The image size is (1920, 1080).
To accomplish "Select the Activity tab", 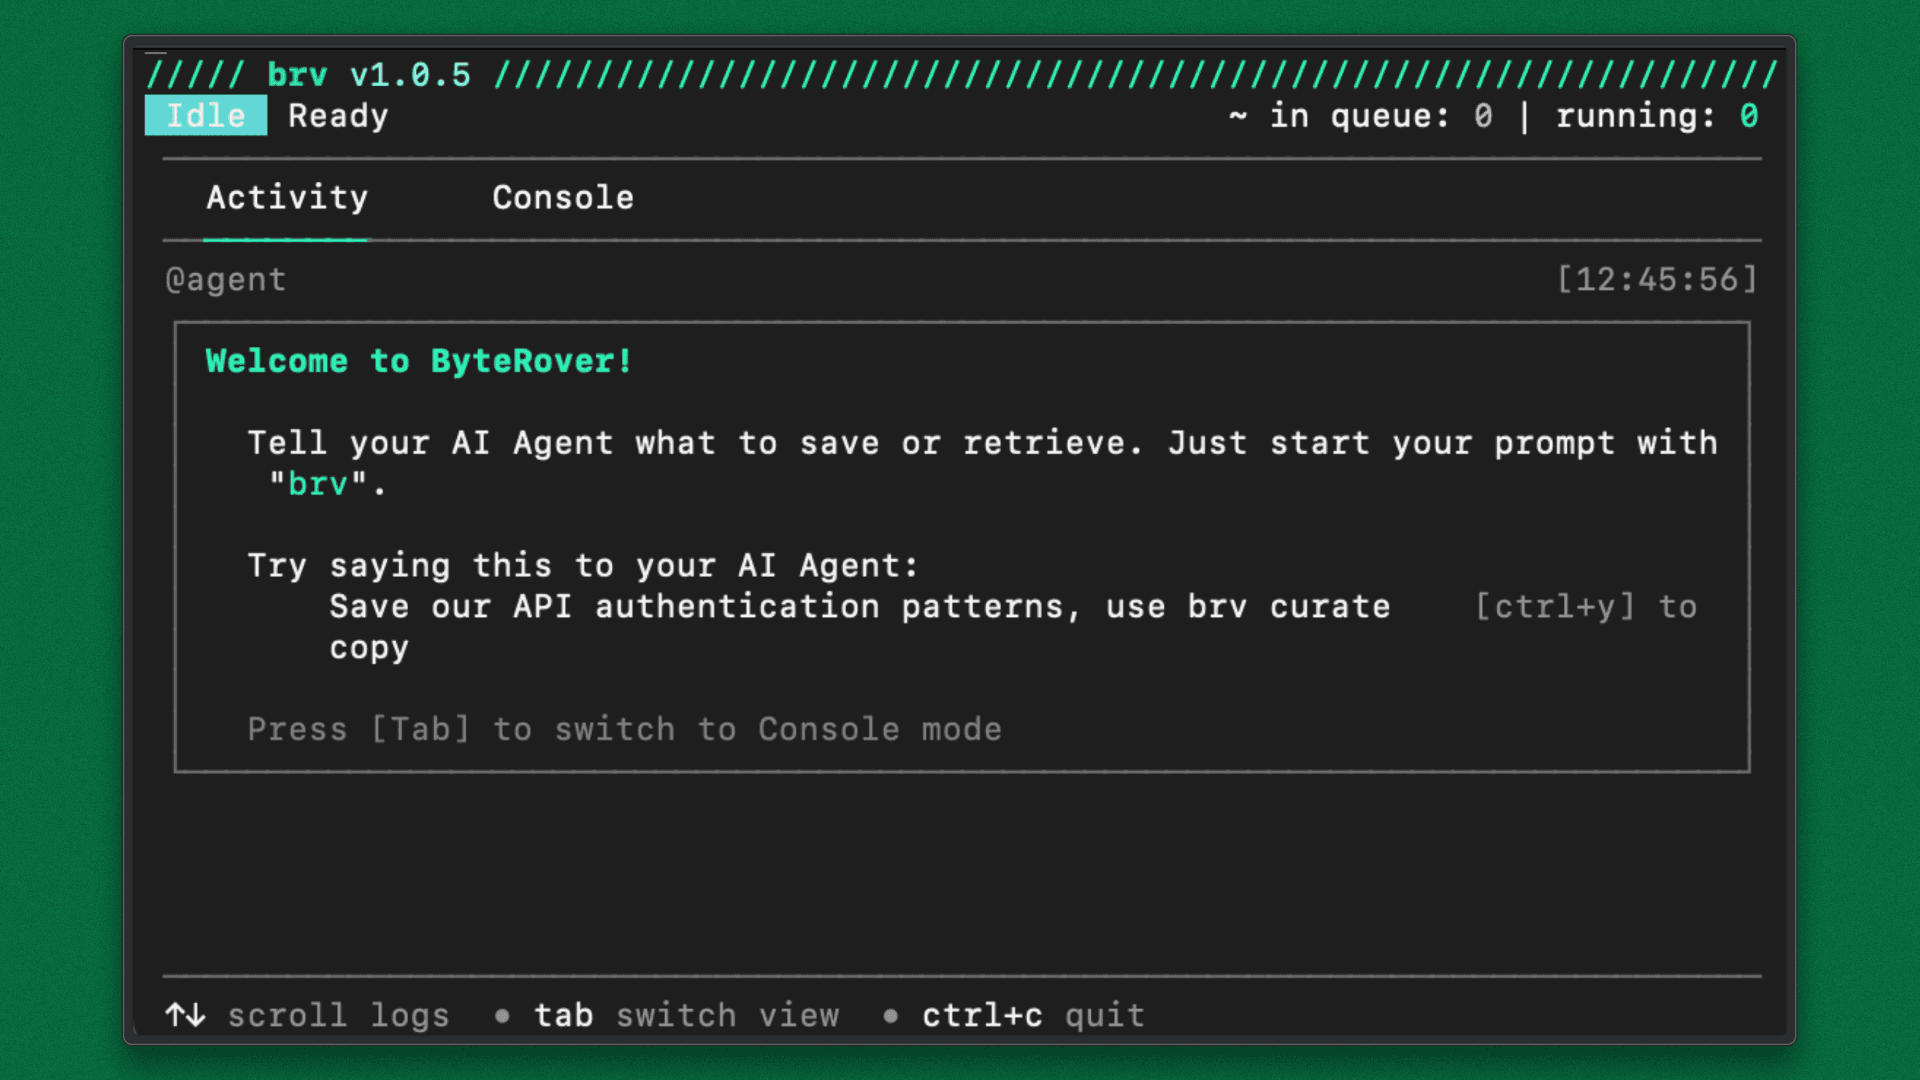I will point(287,198).
